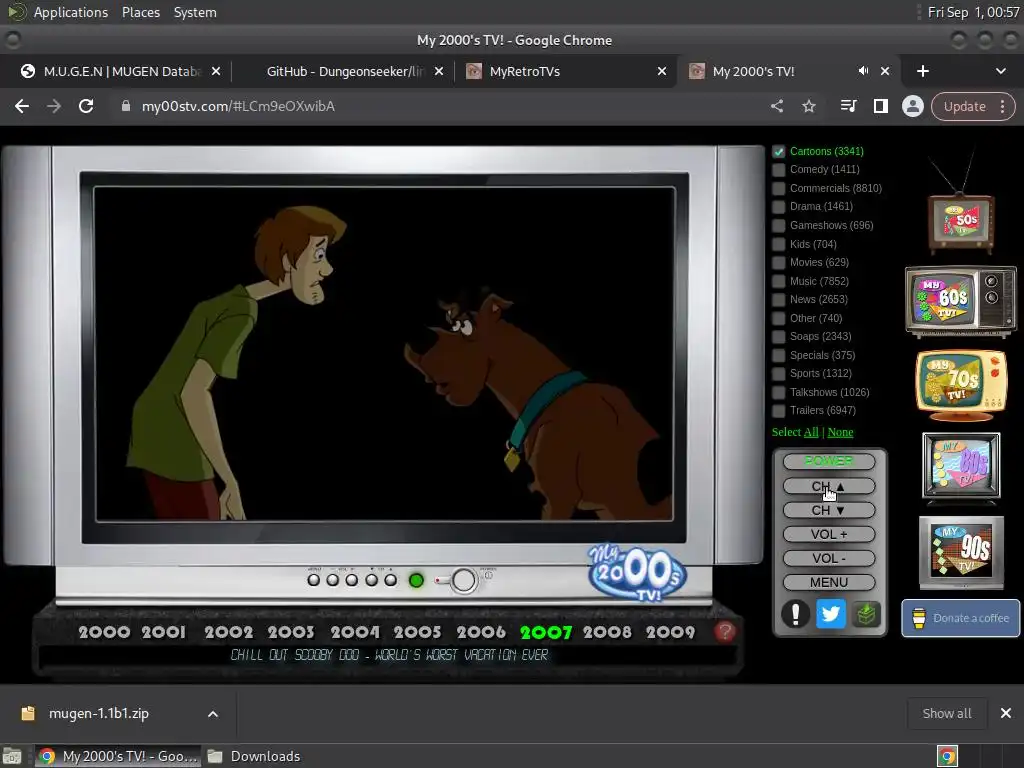Viewport: 1024px width, 768px height.
Task: Select the year 2000
Action: coord(104,632)
